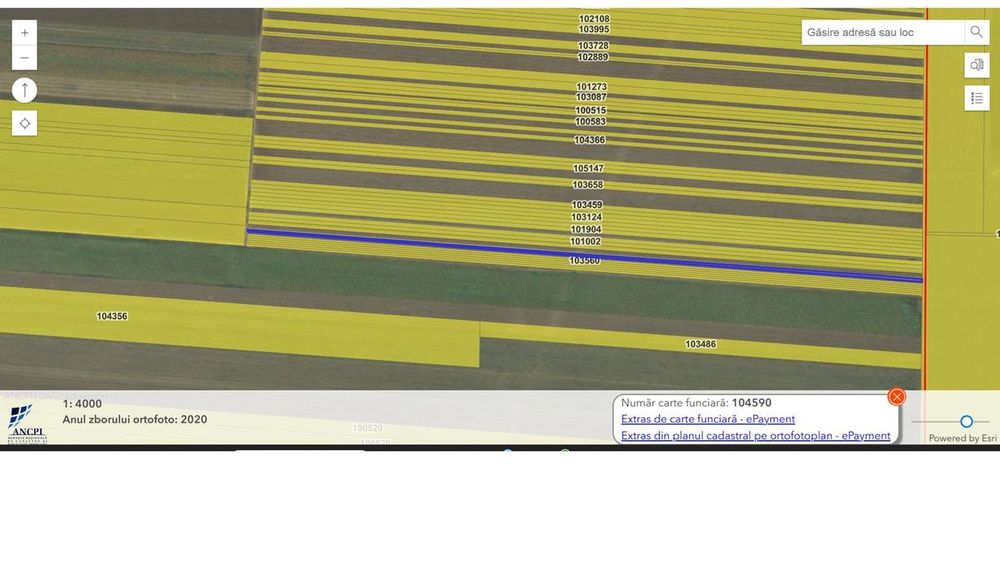Select parcel labeled 105147

(x=588, y=169)
